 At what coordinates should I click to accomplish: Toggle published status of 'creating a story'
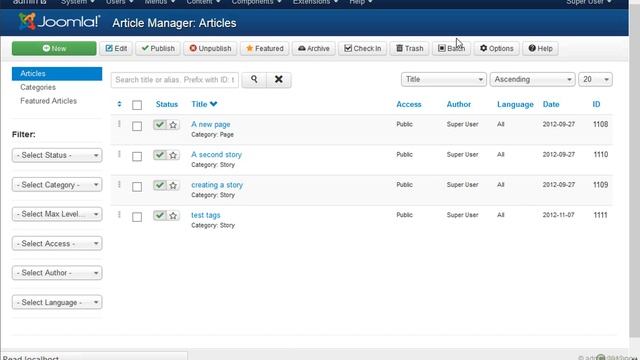pyautogui.click(x=160, y=185)
